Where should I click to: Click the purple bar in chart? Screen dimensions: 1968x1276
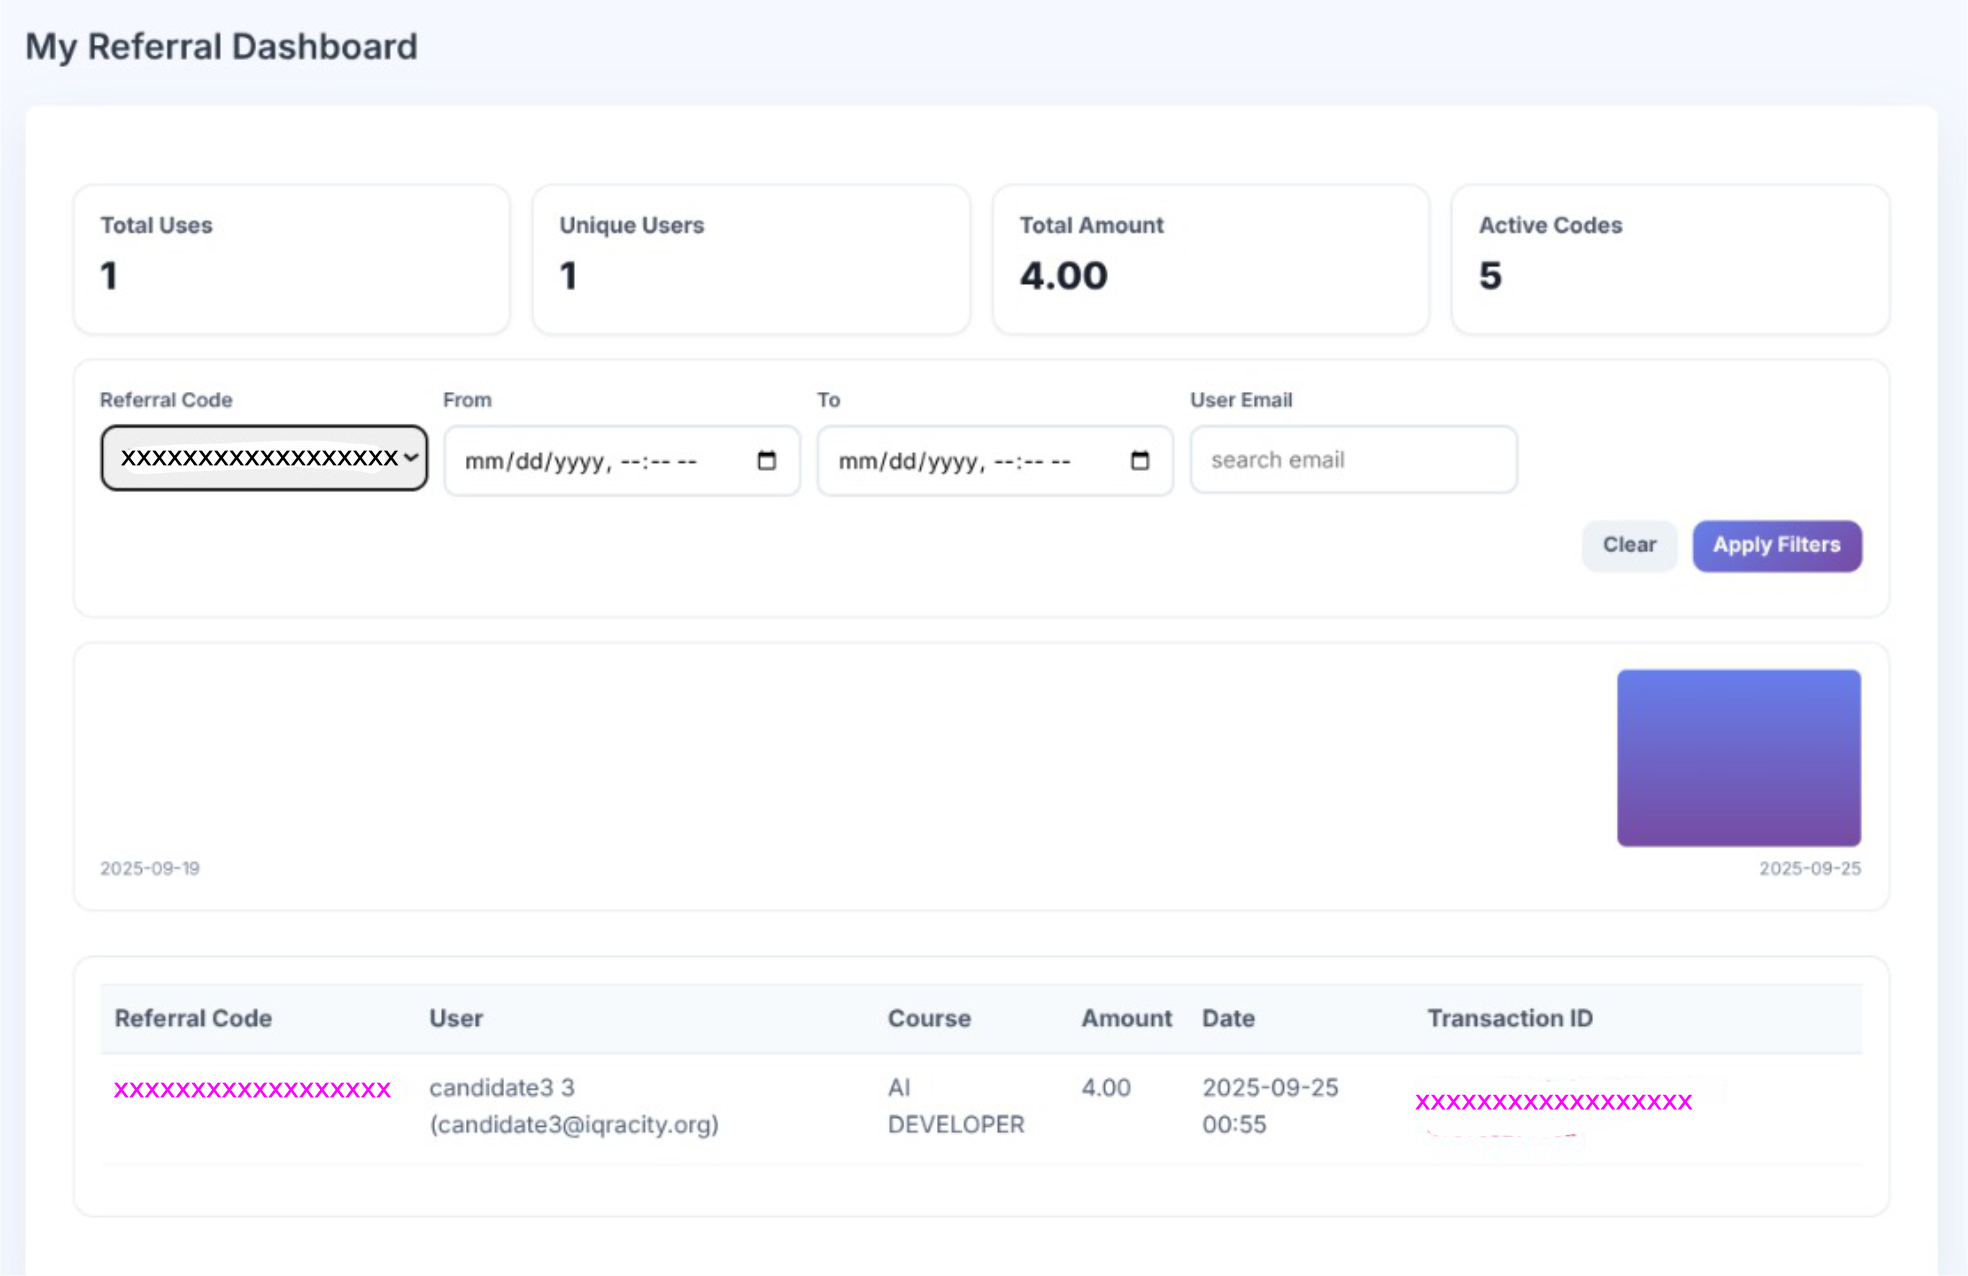tap(1738, 757)
